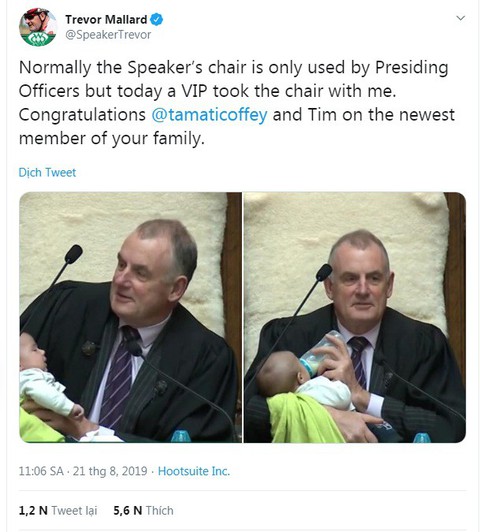480x532 pixels.
Task: Open the Trevor Mallard display name
Action: (x=106, y=19)
